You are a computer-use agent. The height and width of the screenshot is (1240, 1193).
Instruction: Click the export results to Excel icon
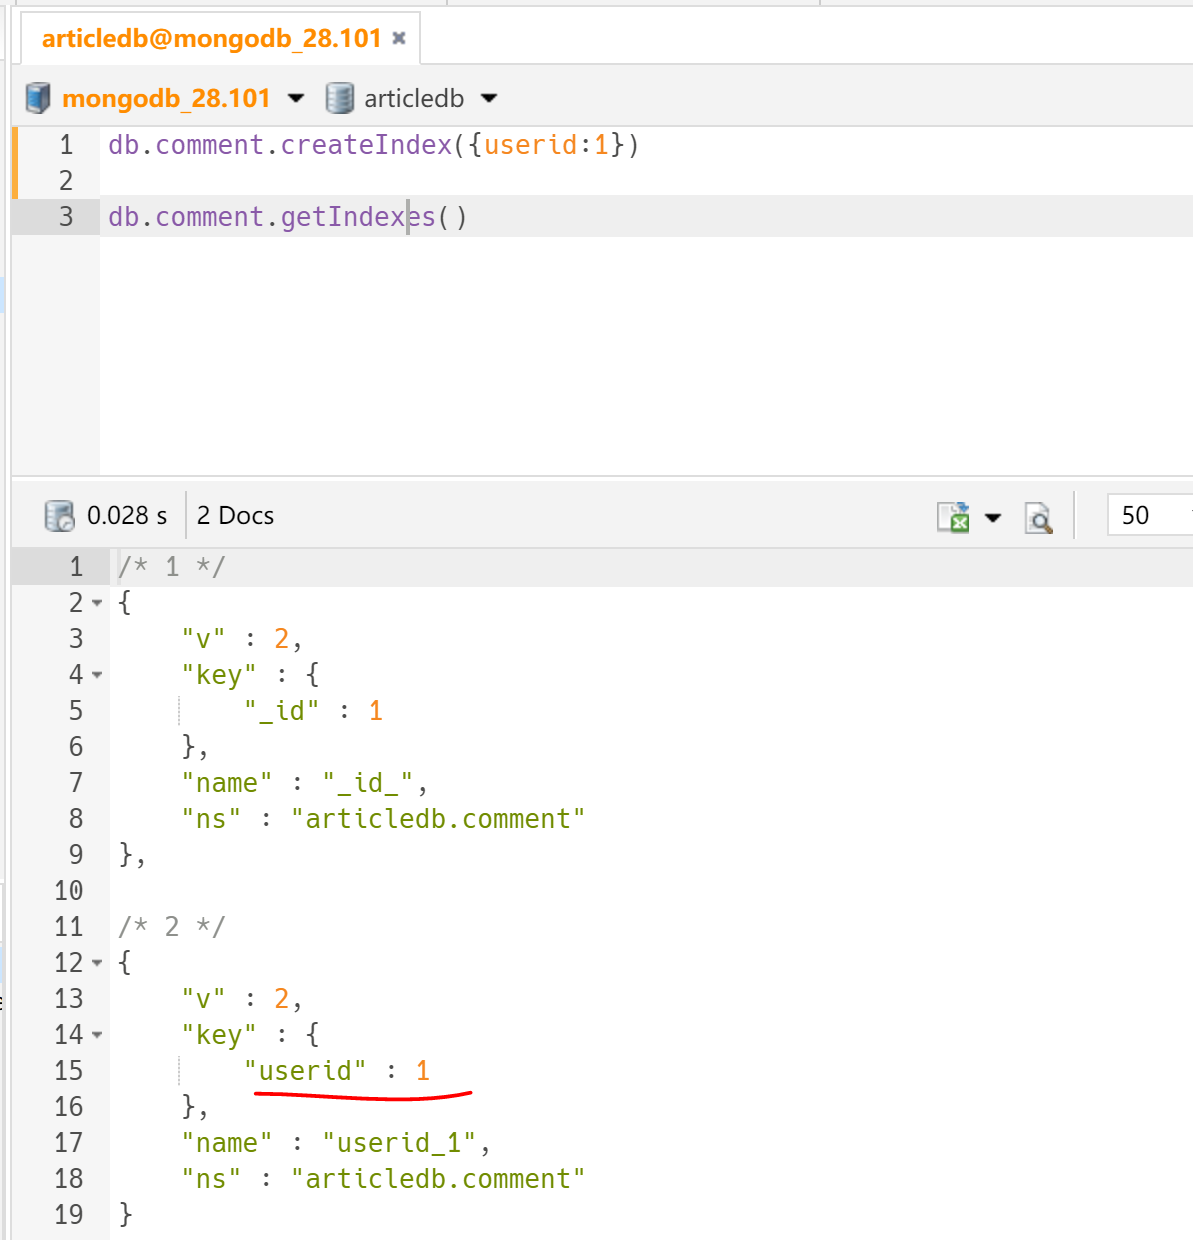click(x=953, y=517)
